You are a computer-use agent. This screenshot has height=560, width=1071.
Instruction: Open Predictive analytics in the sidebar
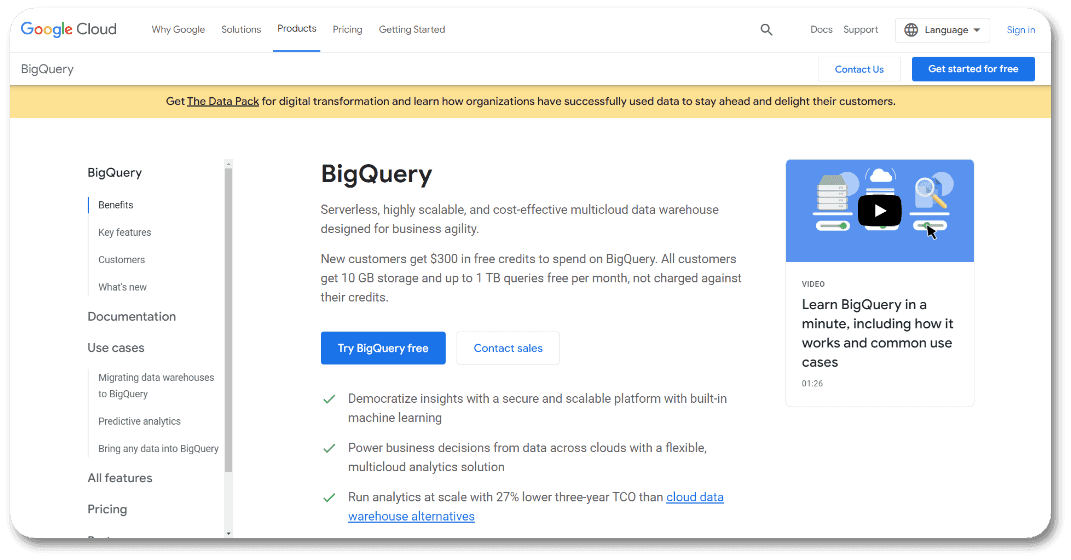[x=139, y=421]
